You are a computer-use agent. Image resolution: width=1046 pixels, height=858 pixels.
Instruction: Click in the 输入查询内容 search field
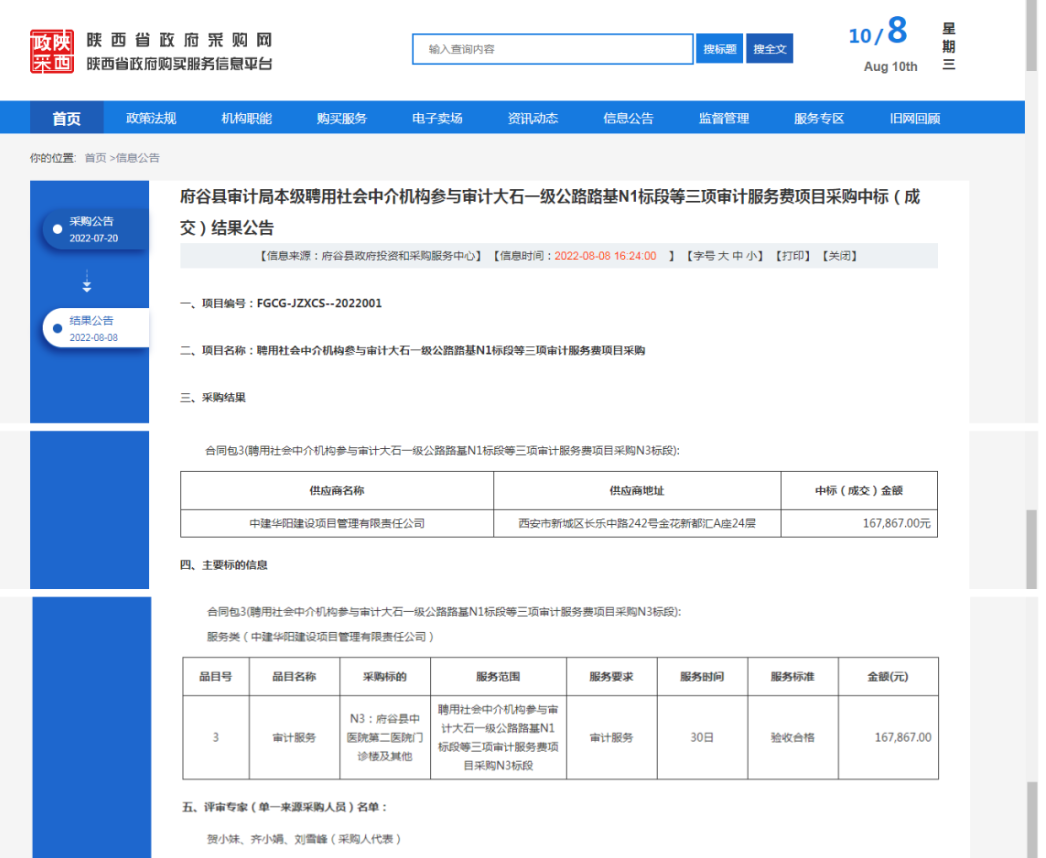[552, 49]
